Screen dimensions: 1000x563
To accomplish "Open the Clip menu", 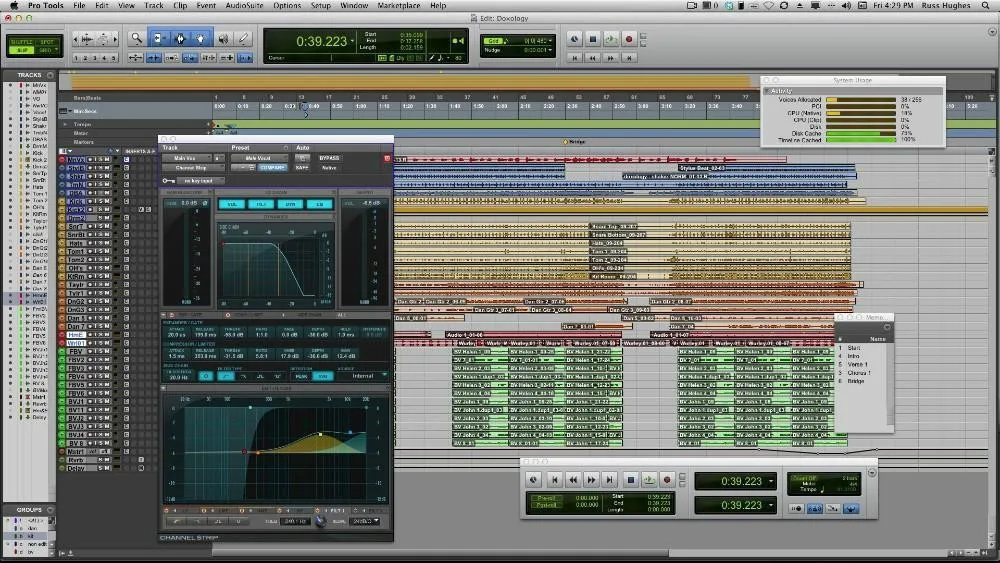I will tap(180, 5).
